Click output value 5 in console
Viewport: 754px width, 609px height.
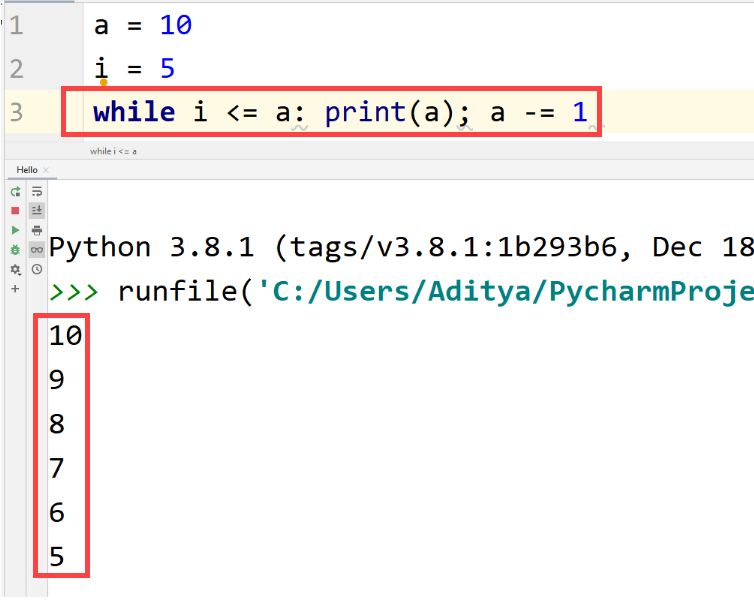click(x=57, y=557)
